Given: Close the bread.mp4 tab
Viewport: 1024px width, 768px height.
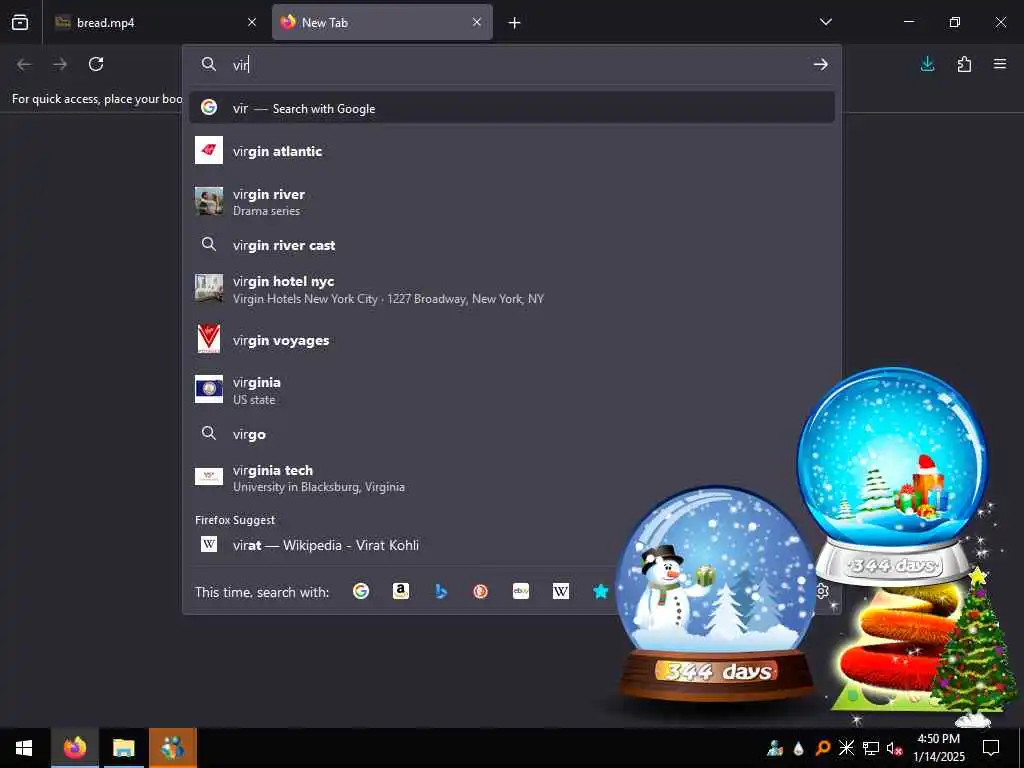Looking at the screenshot, I should coord(252,22).
